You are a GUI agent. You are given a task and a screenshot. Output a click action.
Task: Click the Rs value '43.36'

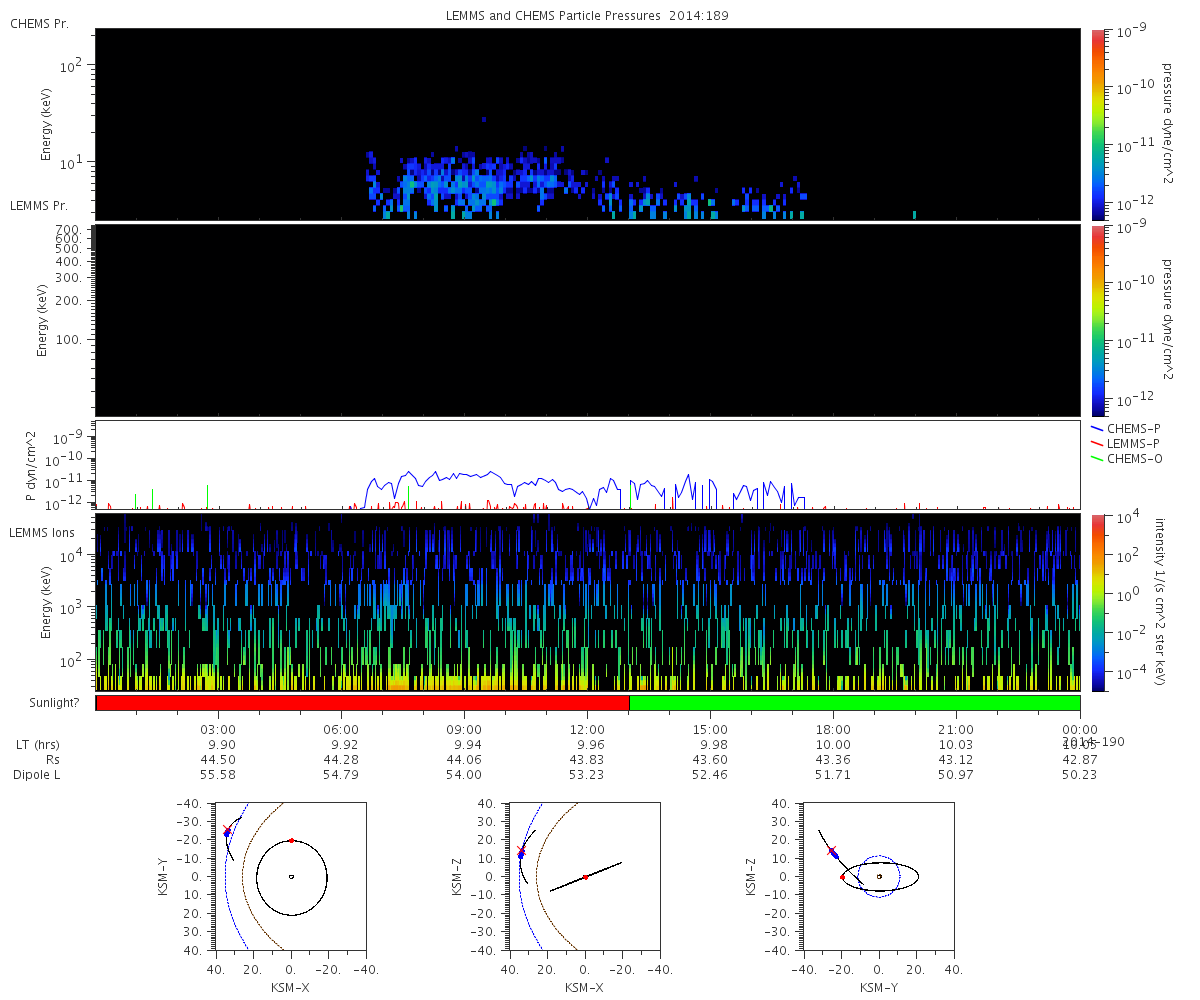click(x=834, y=760)
